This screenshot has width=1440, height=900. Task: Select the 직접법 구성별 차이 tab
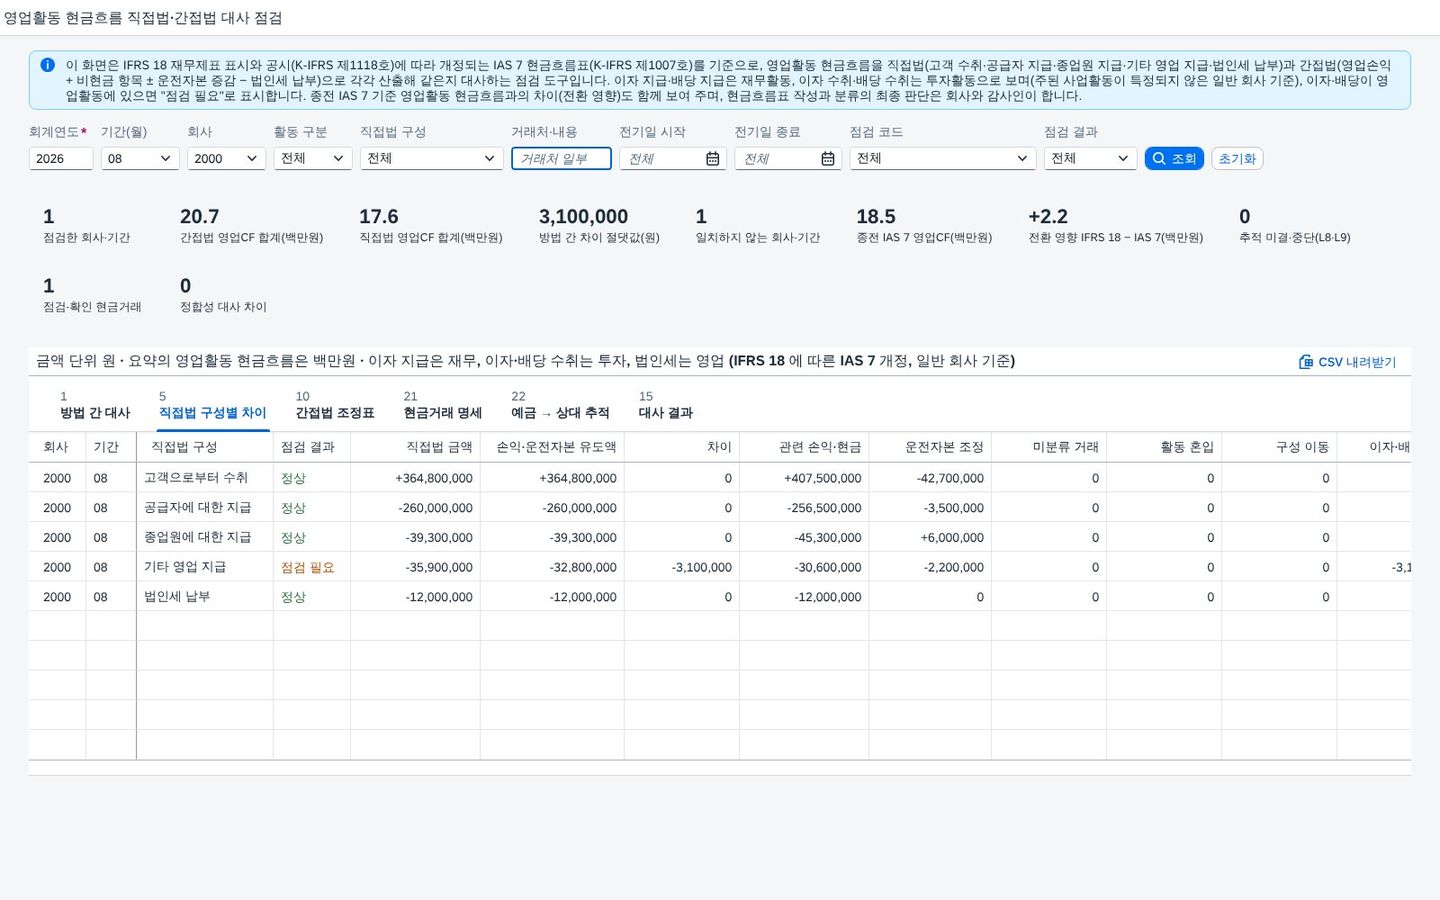pyautogui.click(x=213, y=405)
